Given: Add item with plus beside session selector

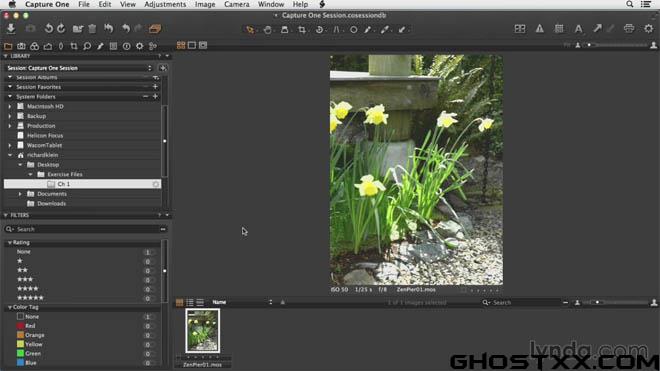Looking at the screenshot, I should pos(163,68).
